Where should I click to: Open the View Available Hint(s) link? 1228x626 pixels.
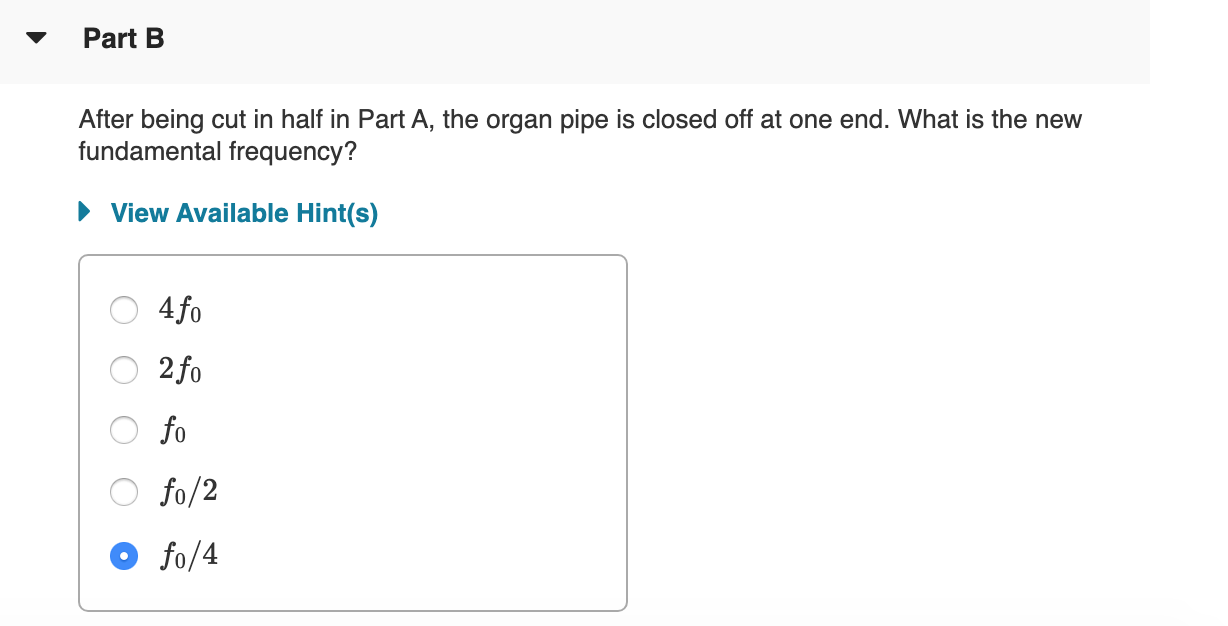click(x=244, y=212)
